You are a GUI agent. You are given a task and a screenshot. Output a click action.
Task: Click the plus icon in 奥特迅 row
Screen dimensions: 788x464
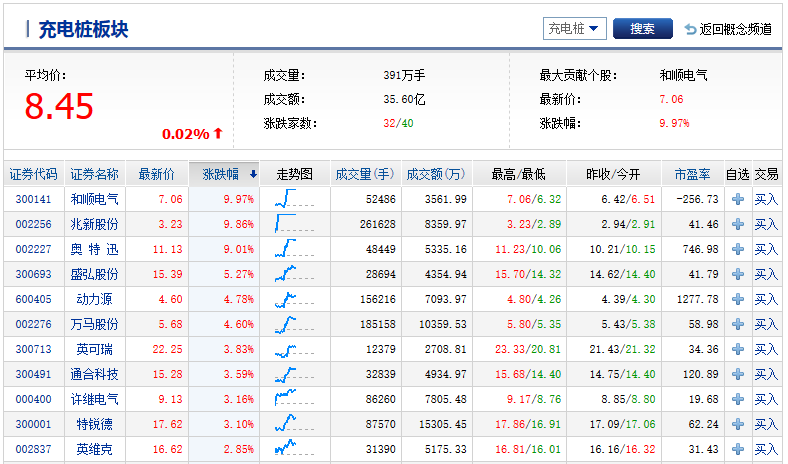point(737,249)
